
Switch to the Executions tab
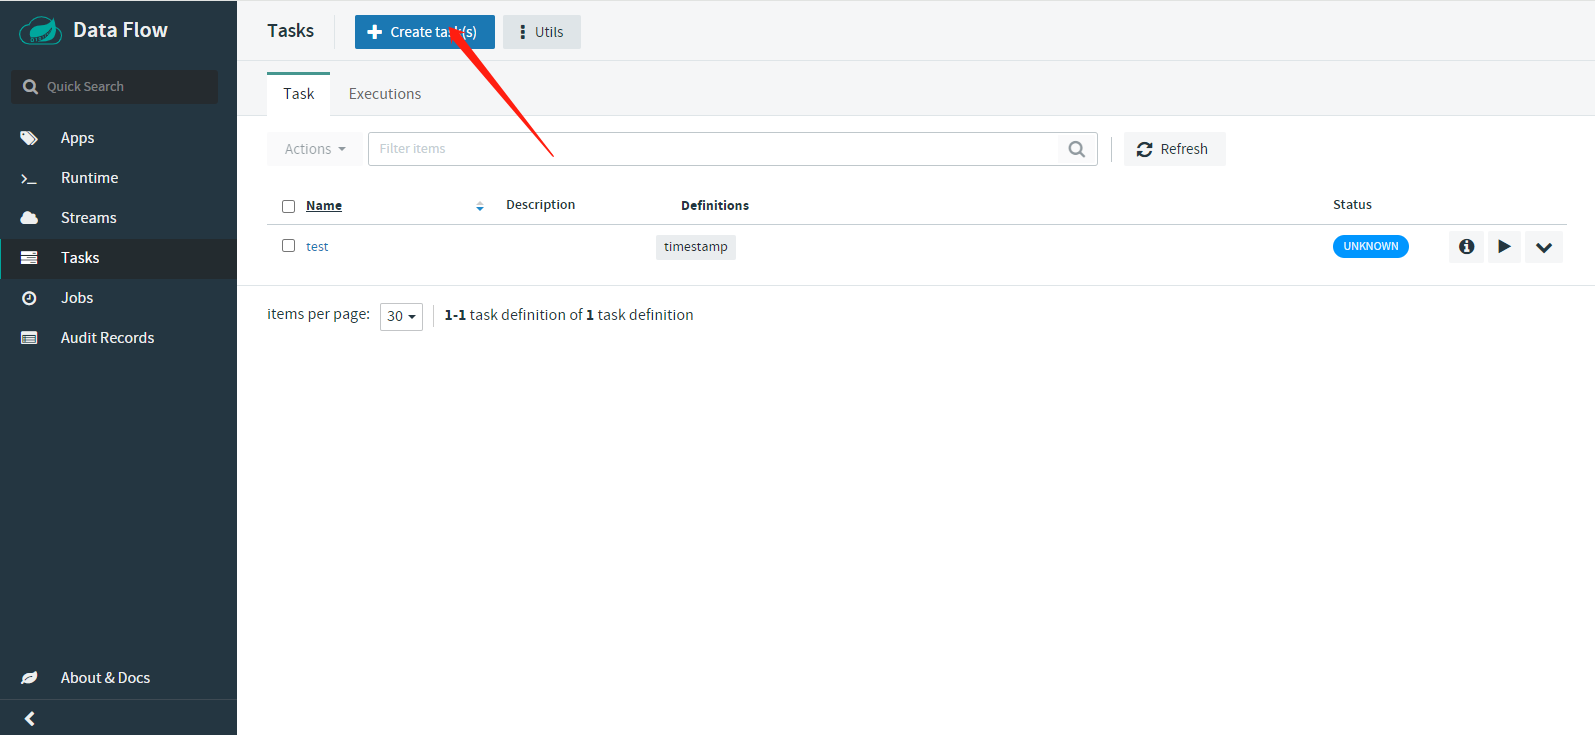pos(385,94)
